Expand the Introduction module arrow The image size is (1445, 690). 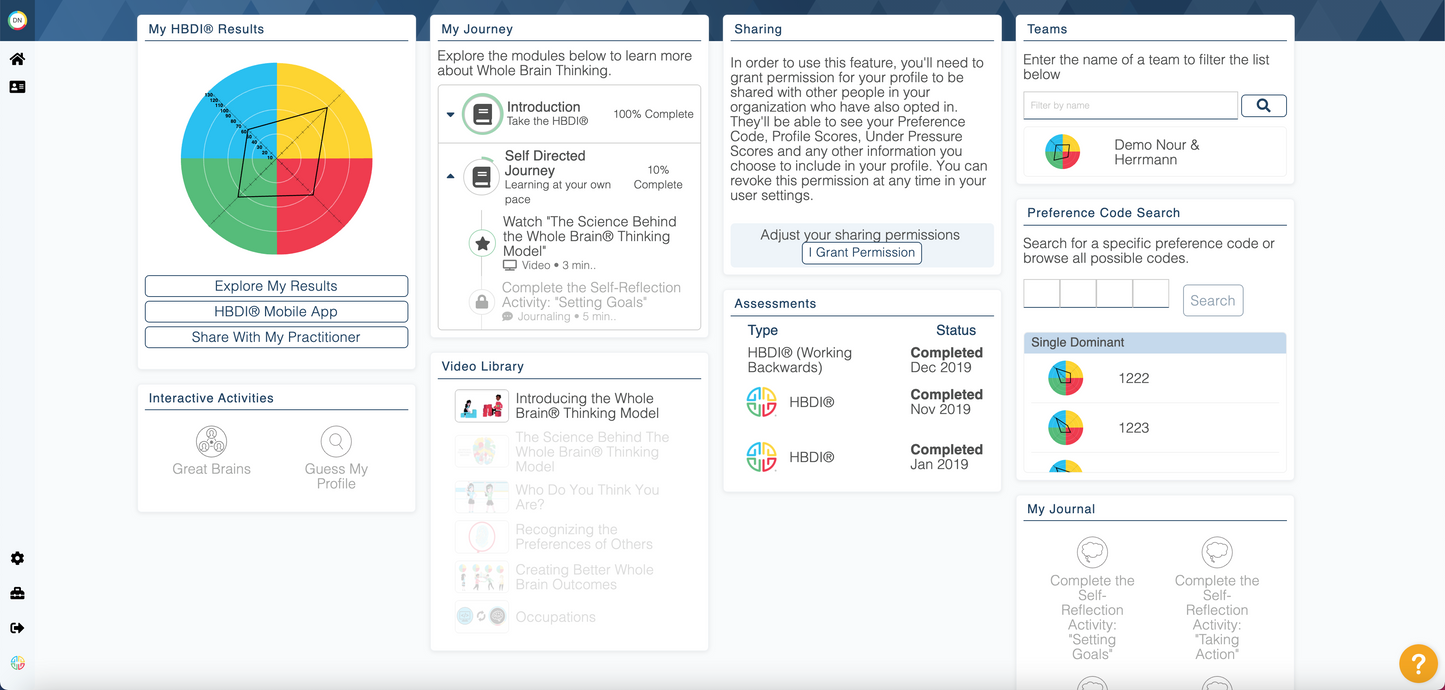point(450,115)
